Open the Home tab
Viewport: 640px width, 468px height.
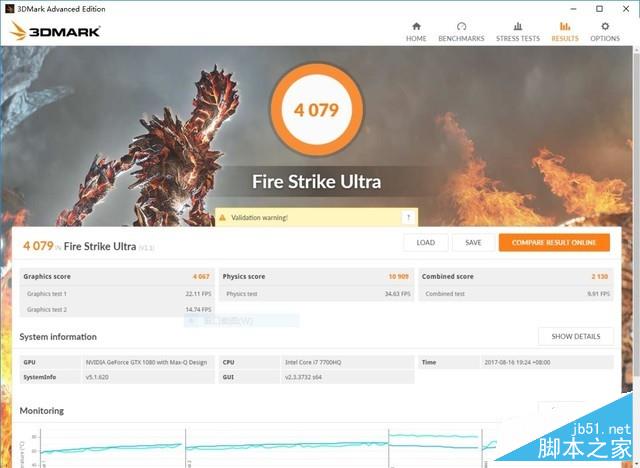[416, 32]
